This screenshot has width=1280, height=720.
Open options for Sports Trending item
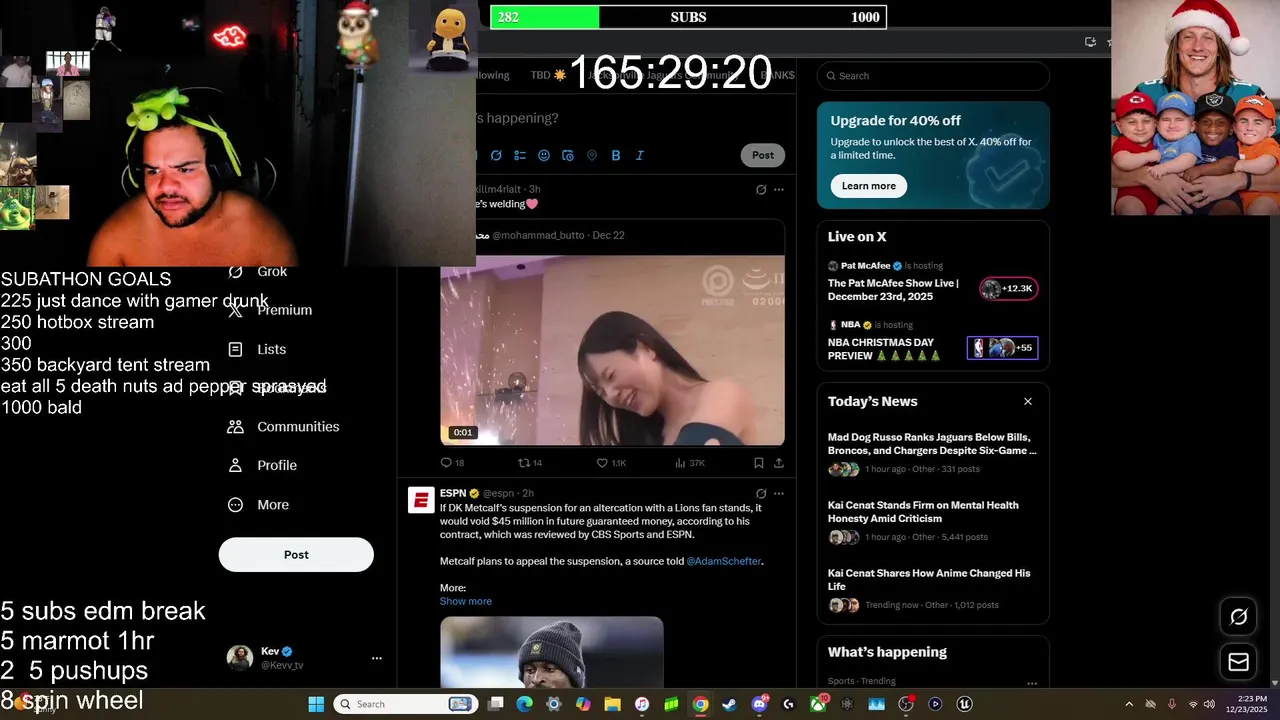pyautogui.click(x=1031, y=683)
